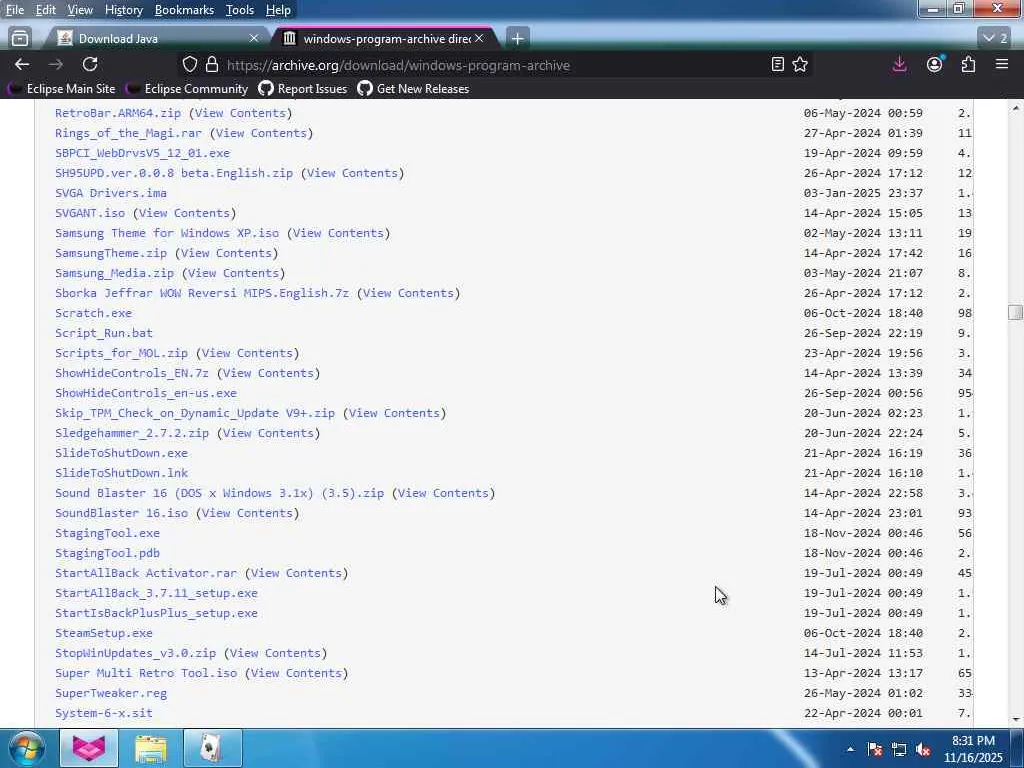The height and width of the screenshot is (768, 1024).
Task: Open the Tools menu
Action: click(x=240, y=10)
